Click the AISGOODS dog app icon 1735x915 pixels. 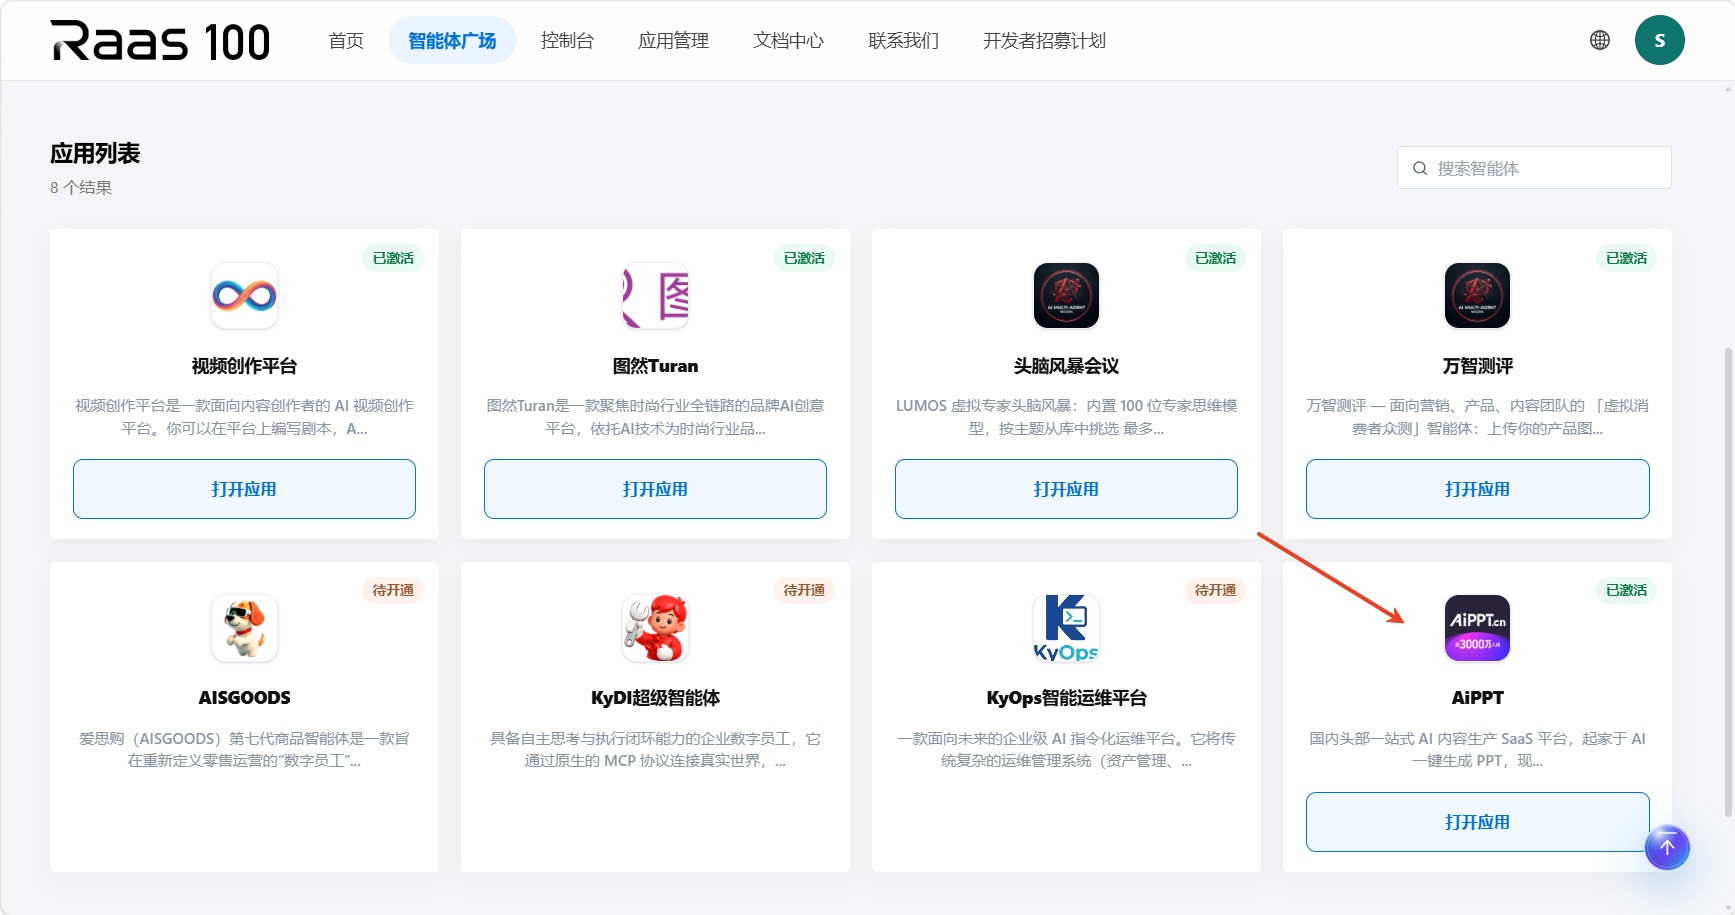244,628
